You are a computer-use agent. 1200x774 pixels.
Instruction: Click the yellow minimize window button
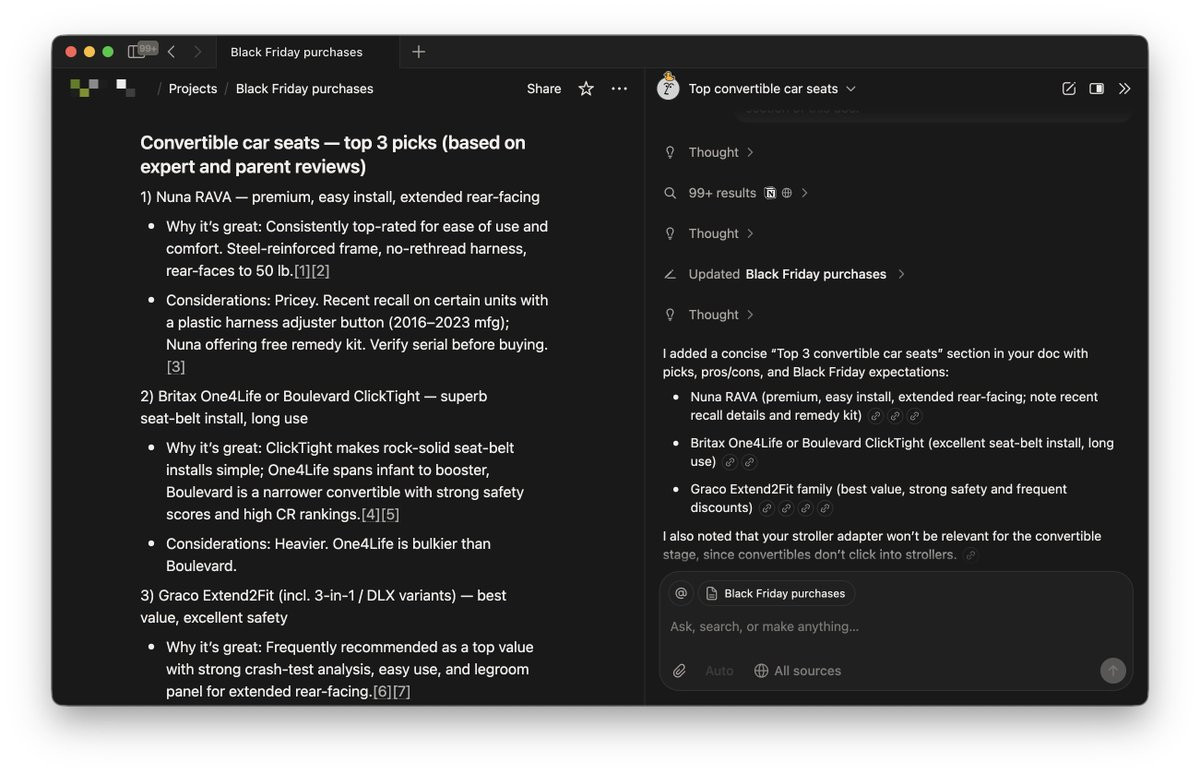pos(90,52)
